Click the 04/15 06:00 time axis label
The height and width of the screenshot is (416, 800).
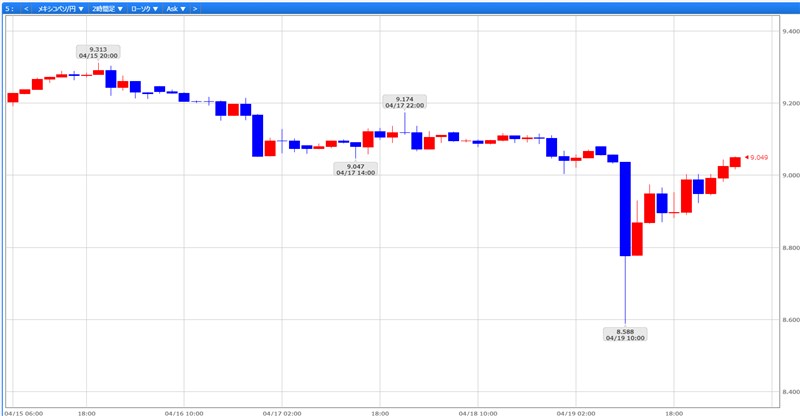coord(24,411)
